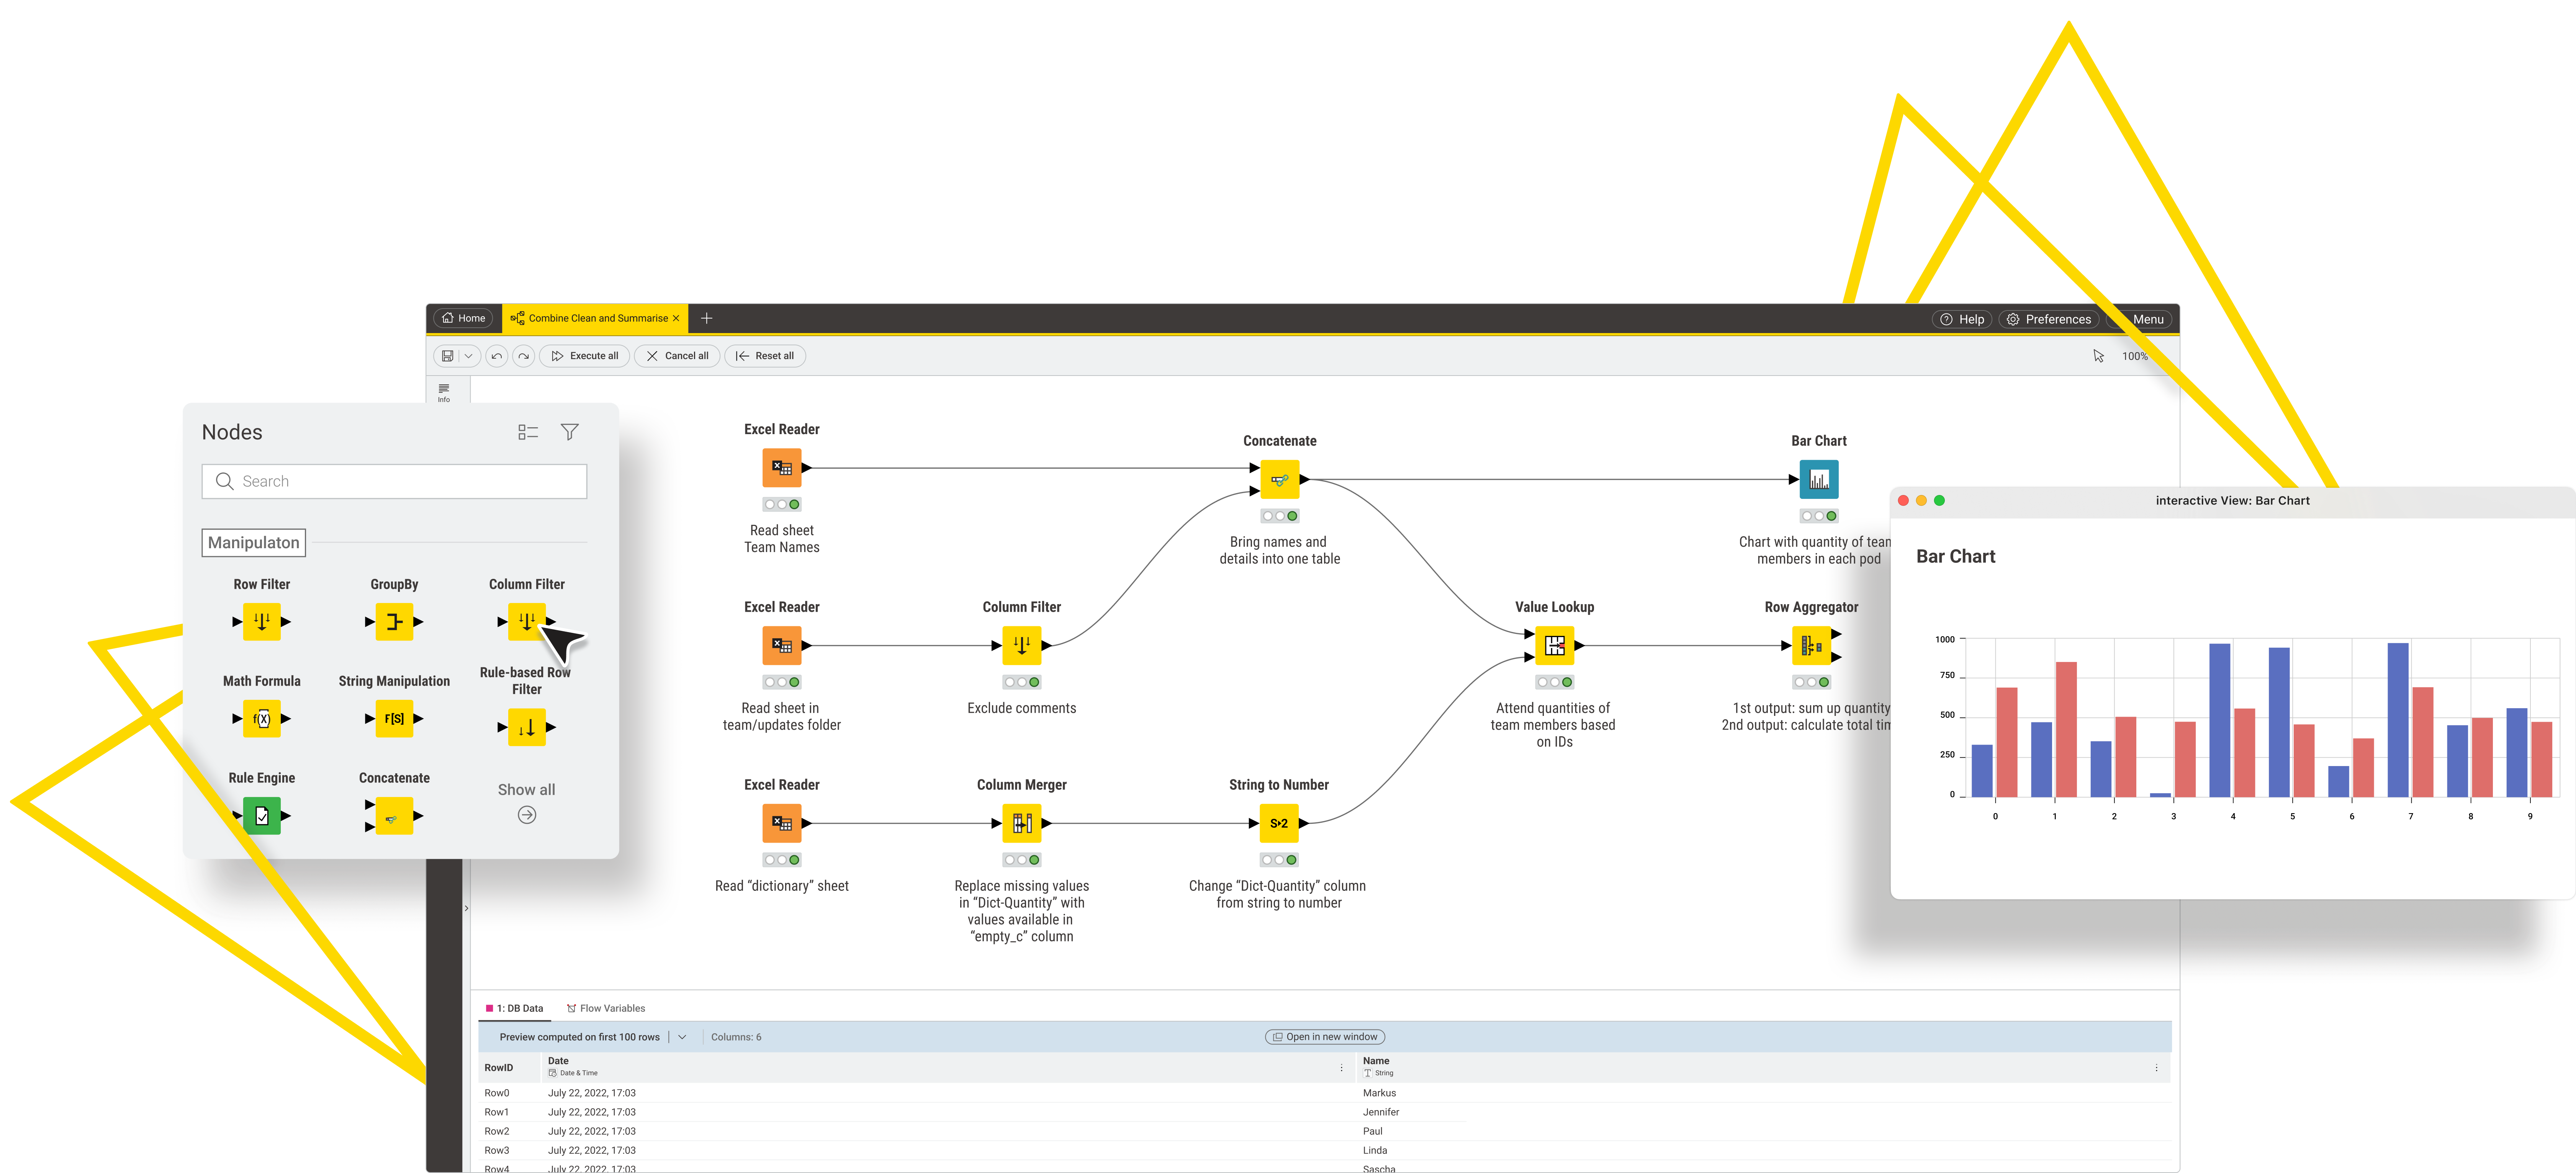Go to the Home tab
2576x1173 pixels.
tap(463, 318)
